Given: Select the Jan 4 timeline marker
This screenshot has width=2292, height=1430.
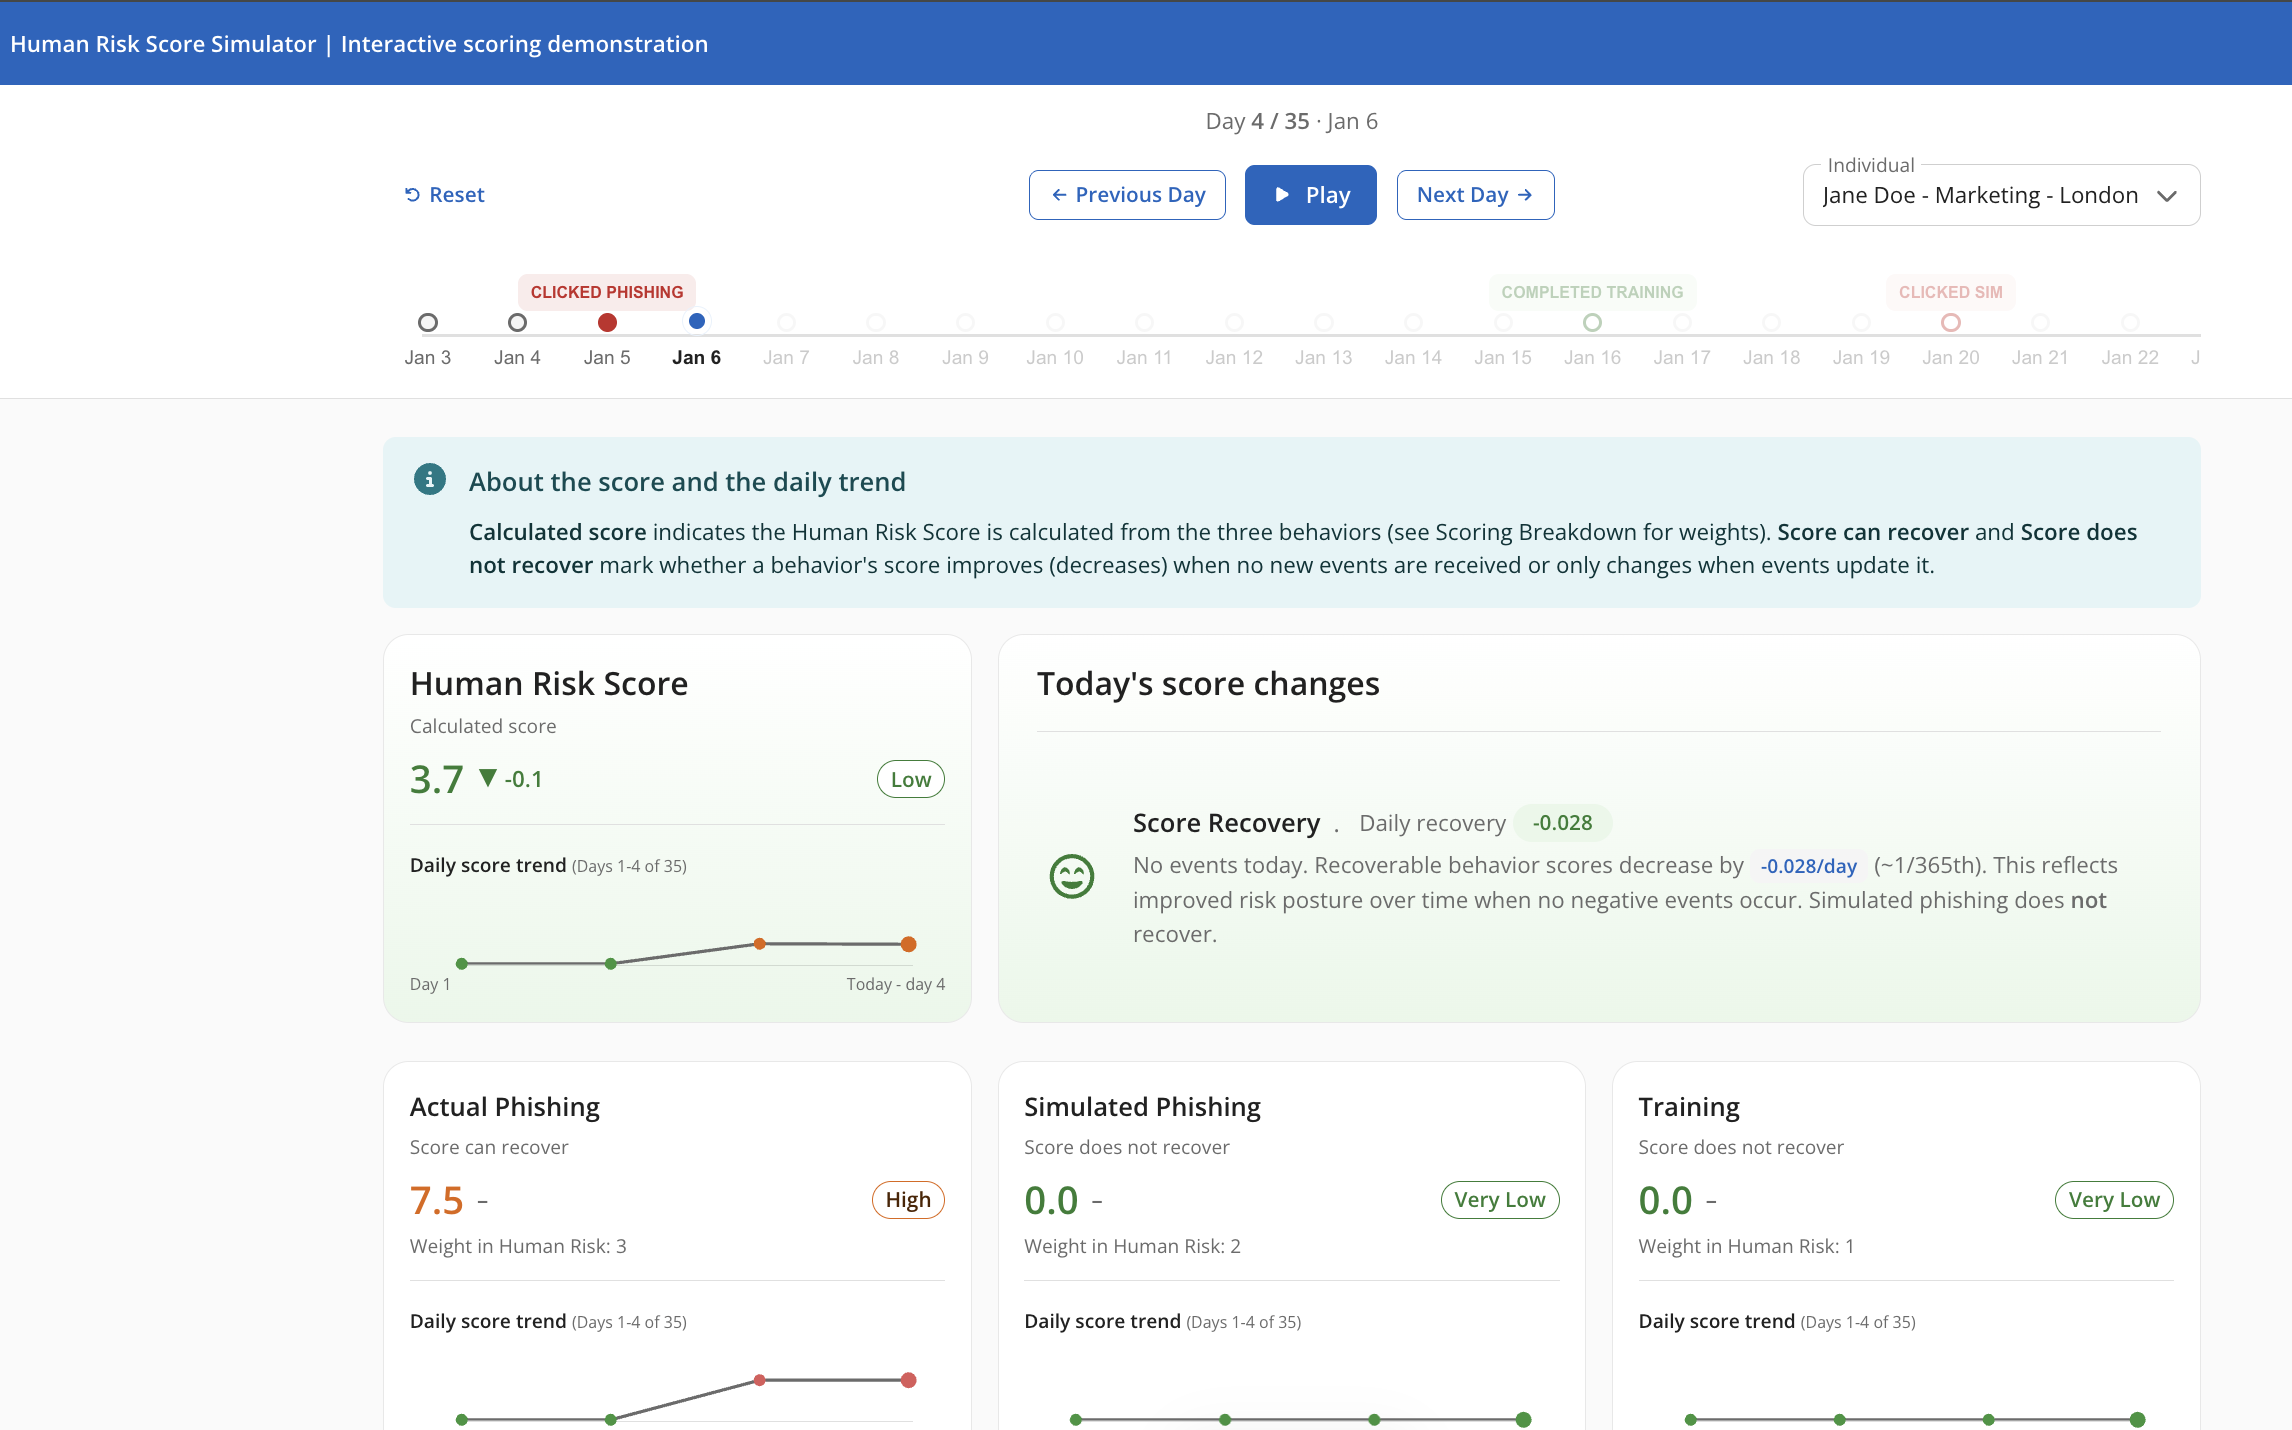Looking at the screenshot, I should [517, 322].
